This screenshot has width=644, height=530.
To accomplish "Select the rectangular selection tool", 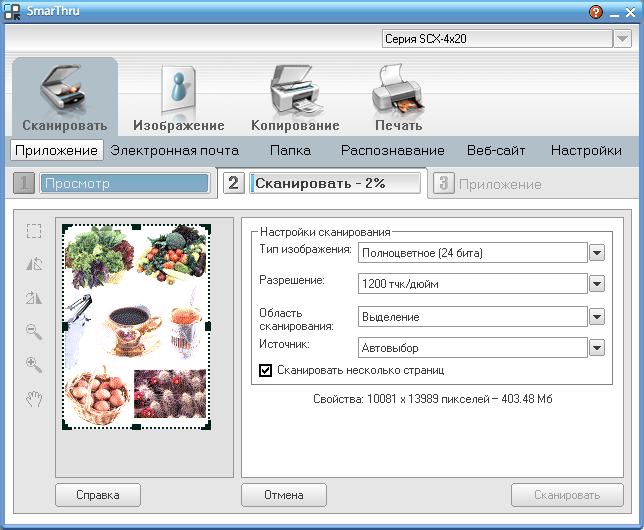I will (x=34, y=231).
